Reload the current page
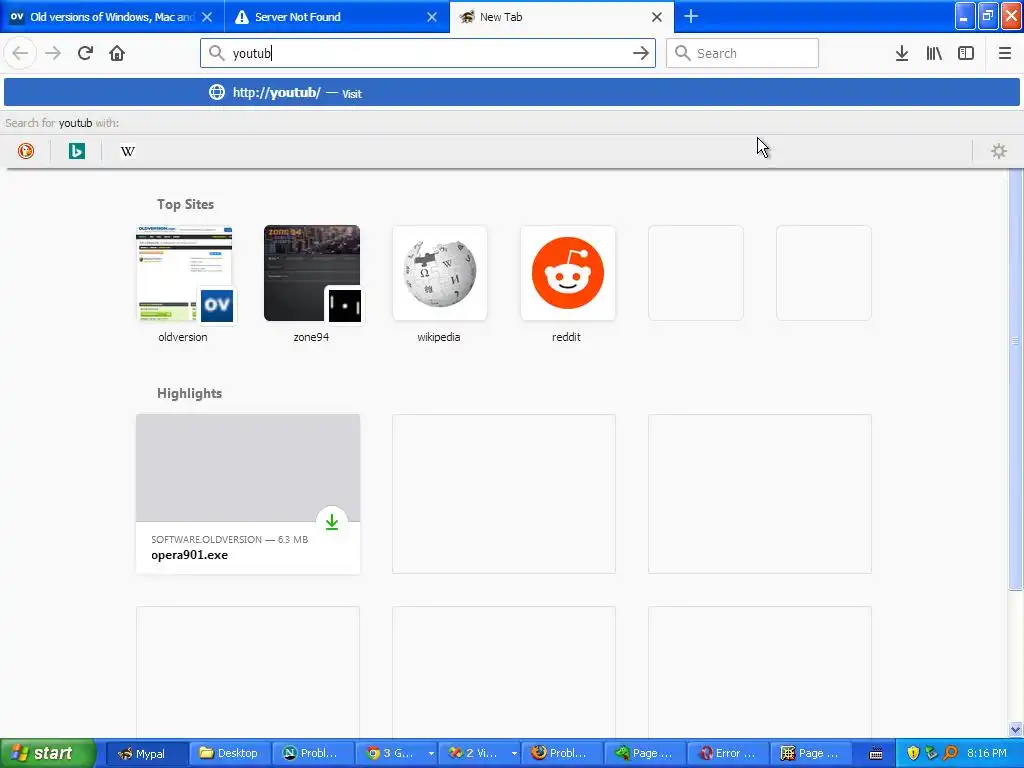1024x768 pixels. (x=85, y=53)
